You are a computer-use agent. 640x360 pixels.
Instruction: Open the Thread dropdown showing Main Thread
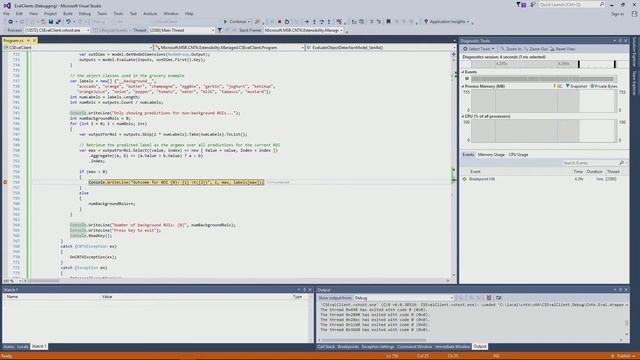tap(181, 30)
